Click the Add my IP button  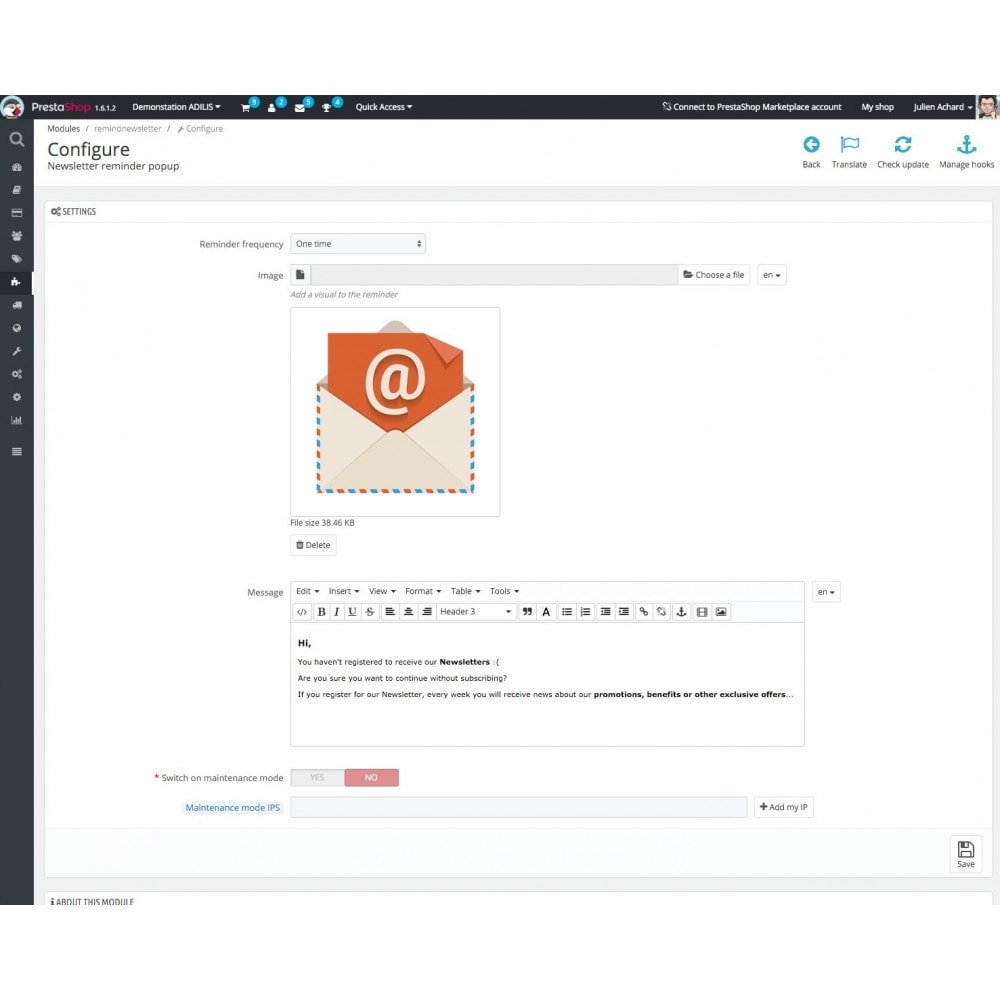783,807
